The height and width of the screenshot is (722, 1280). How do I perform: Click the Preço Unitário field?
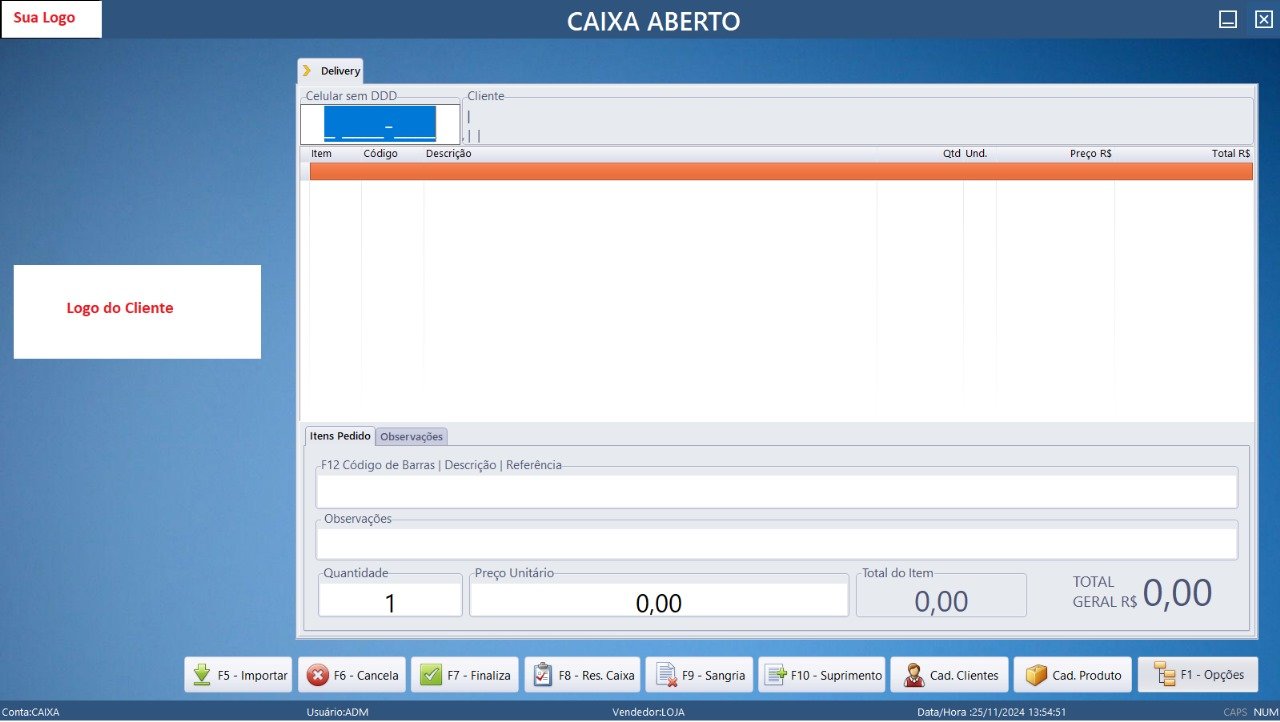click(x=658, y=602)
